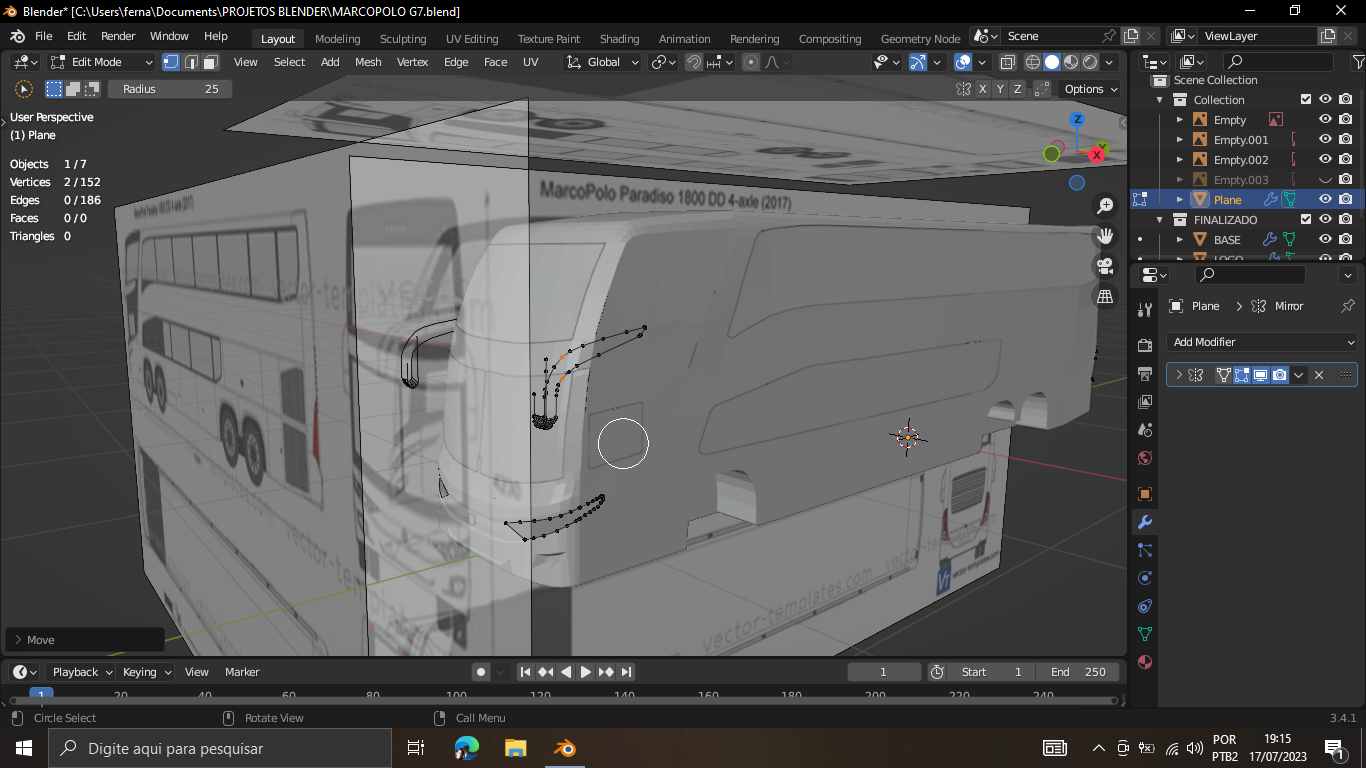Click the Windows taskbar search box

[220, 748]
